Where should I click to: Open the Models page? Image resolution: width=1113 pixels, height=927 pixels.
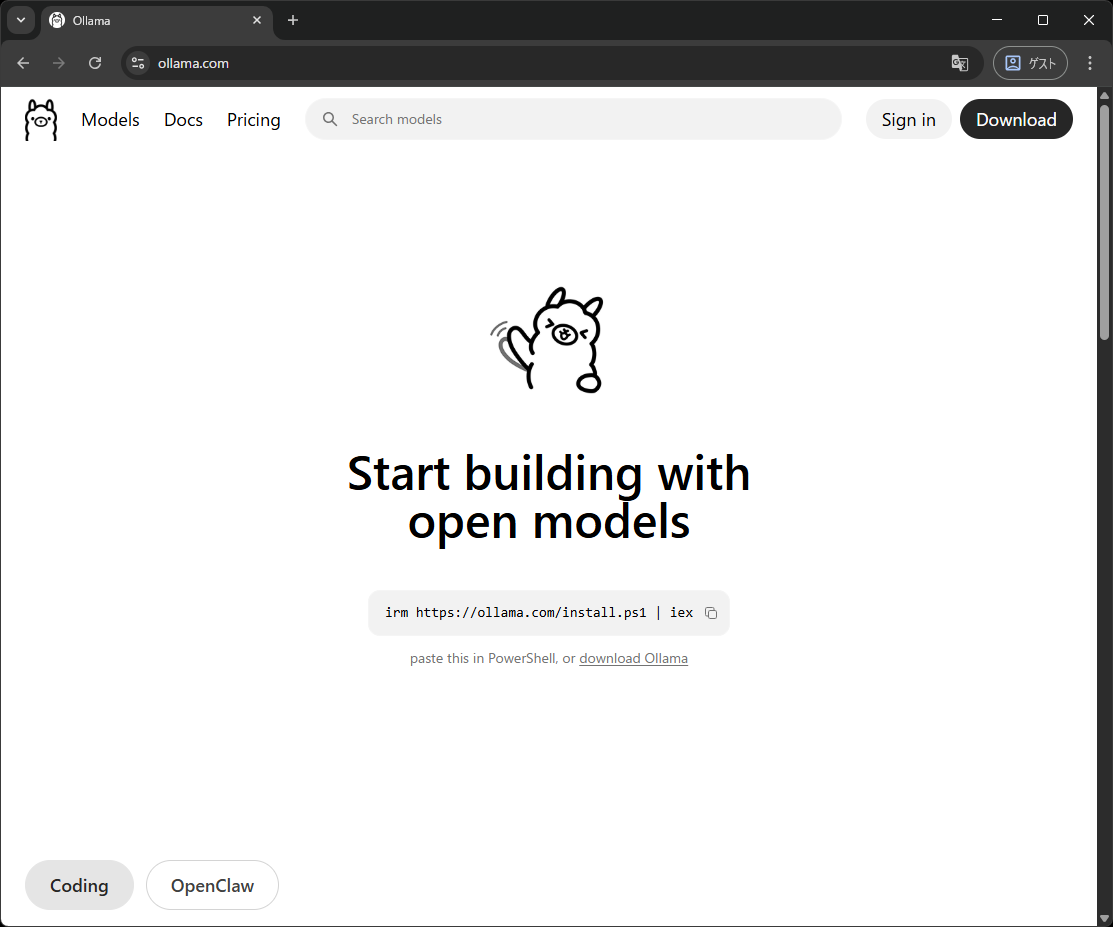(110, 120)
